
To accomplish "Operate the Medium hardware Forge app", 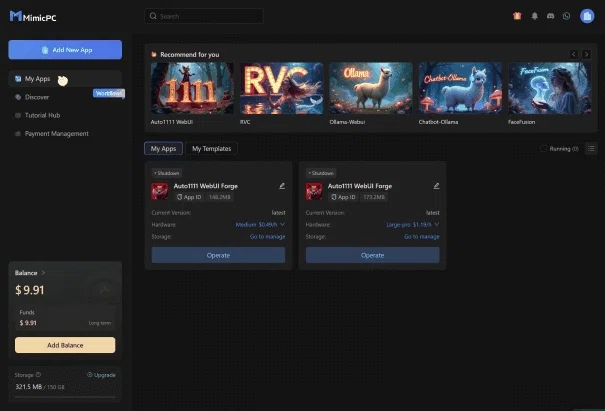I will click(x=218, y=255).
